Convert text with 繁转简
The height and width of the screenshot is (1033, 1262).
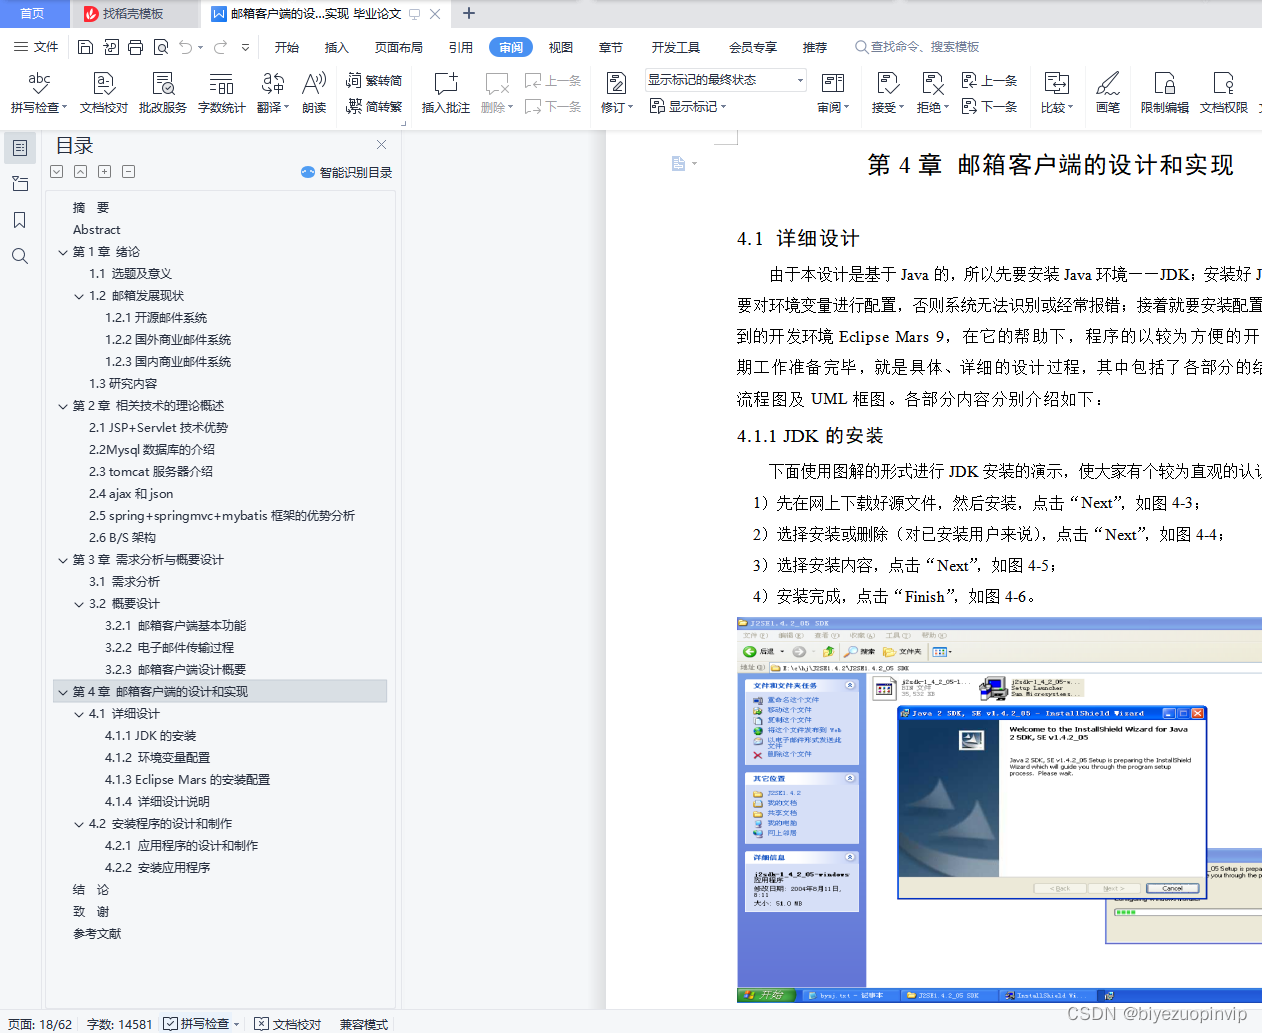pyautogui.click(x=374, y=80)
